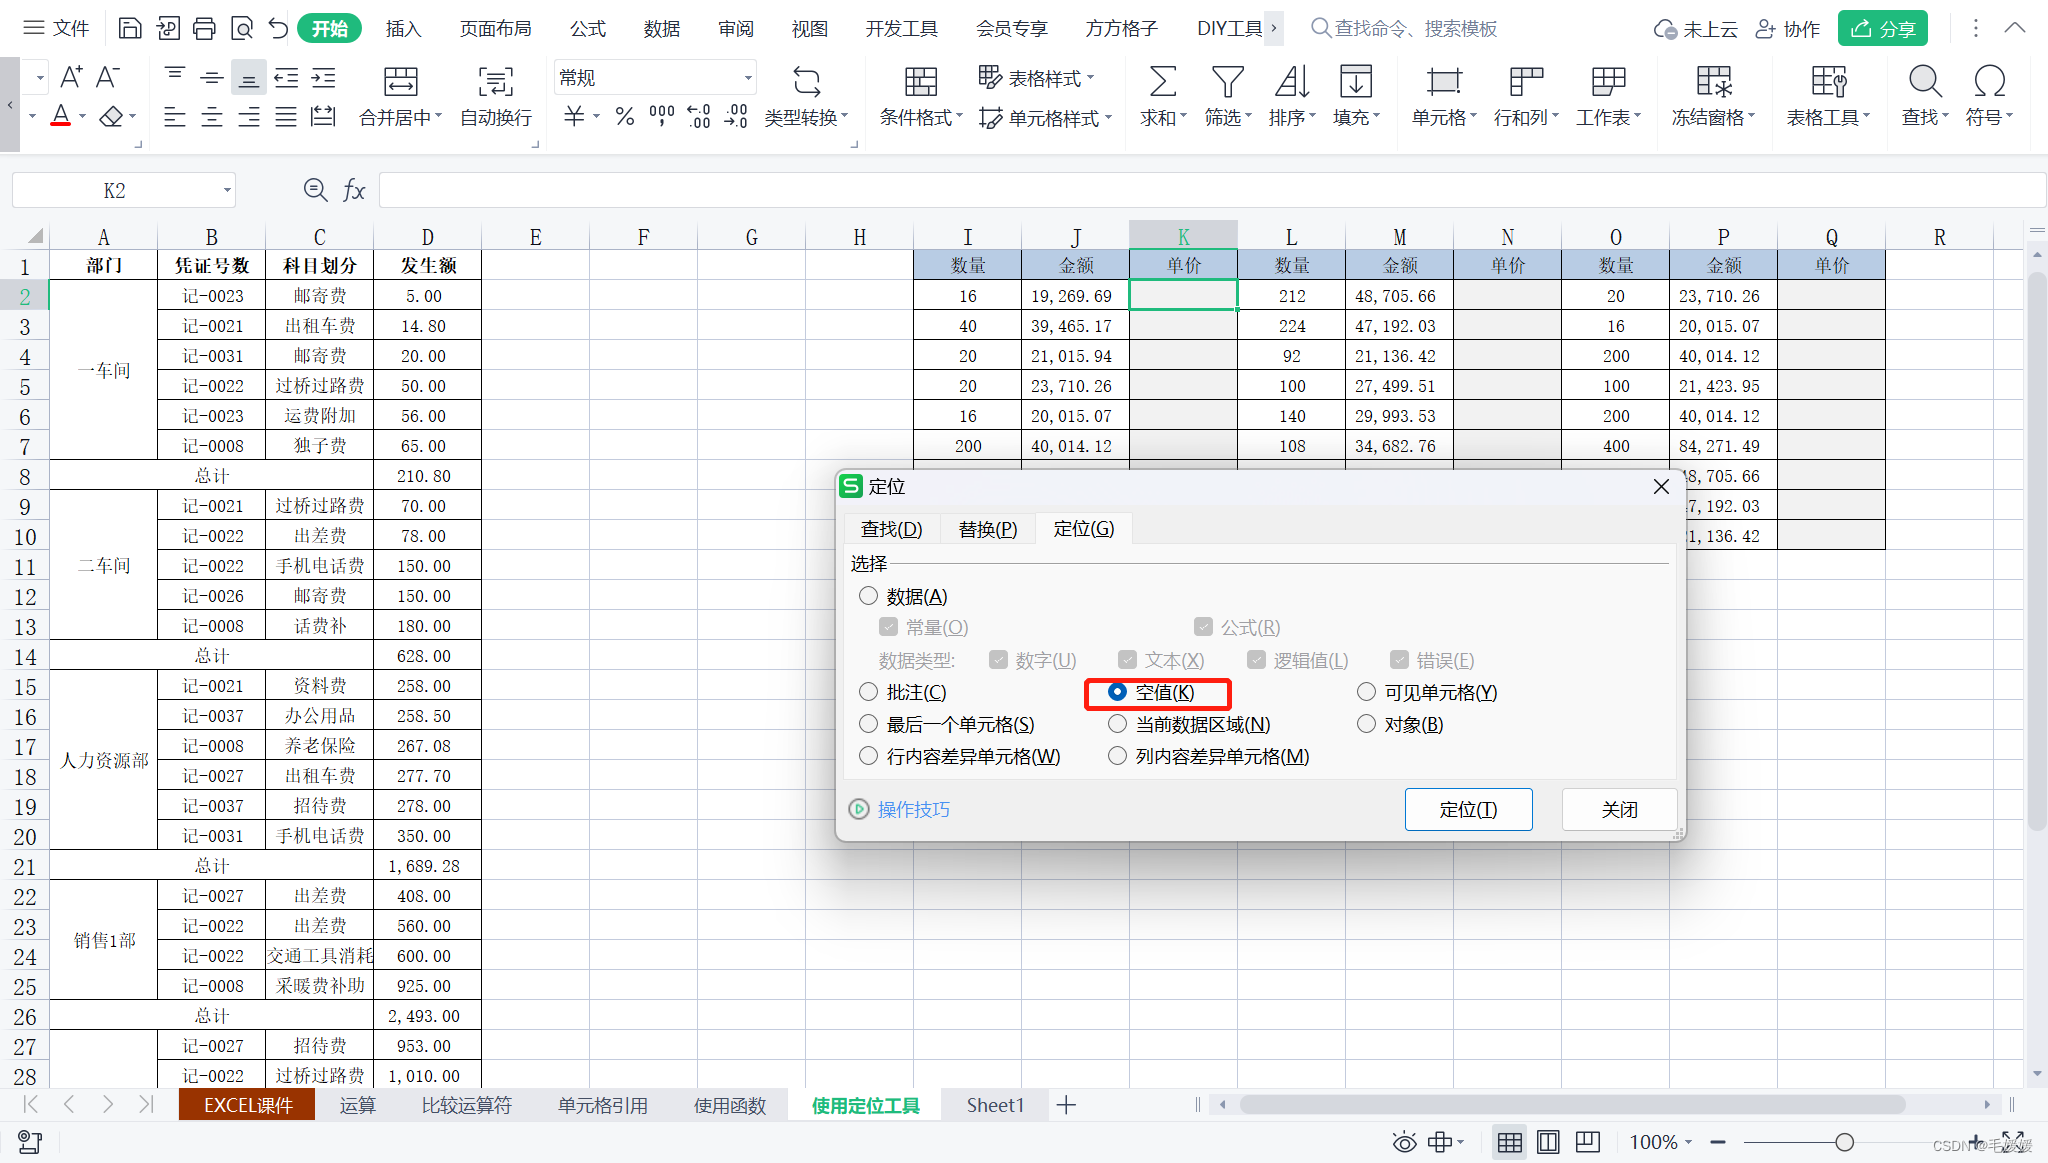Select the 列内容差异单元格(M) radio button

click(x=1117, y=756)
